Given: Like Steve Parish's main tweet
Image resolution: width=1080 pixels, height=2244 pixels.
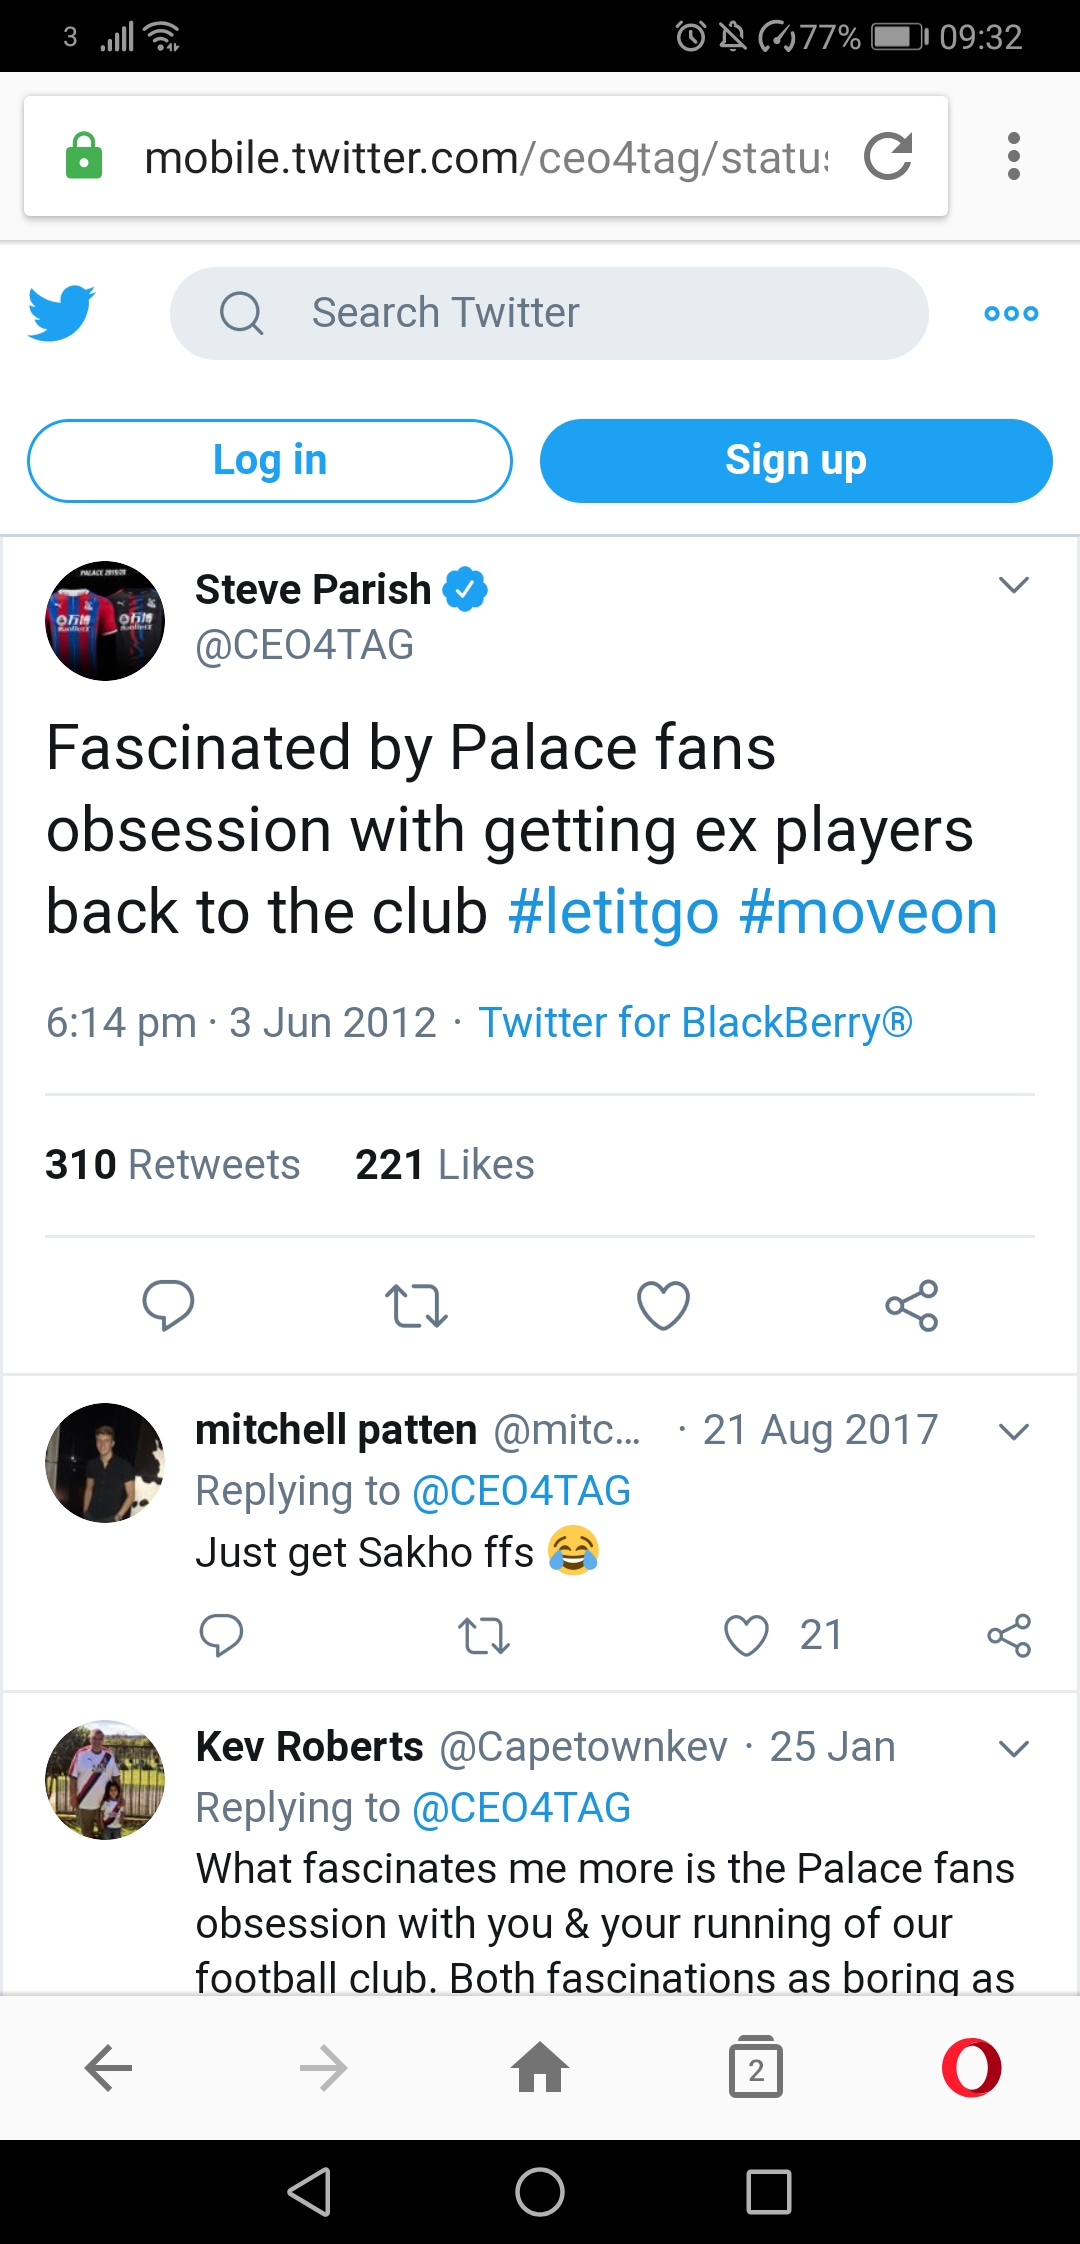Looking at the screenshot, I should [663, 1305].
